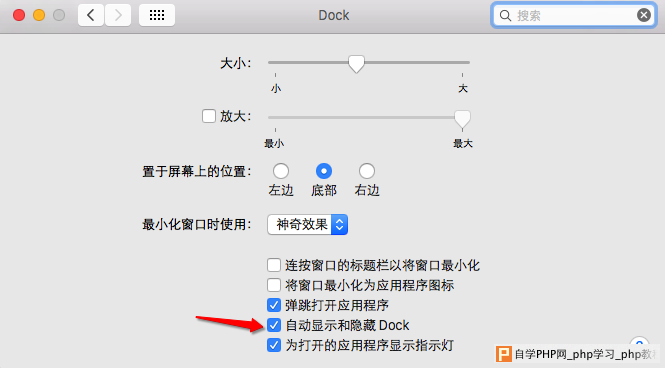The height and width of the screenshot is (368, 665).
Task: Toggle 连按窗口的标题栏以将窗口最小化 checkbox
Action: (274, 265)
